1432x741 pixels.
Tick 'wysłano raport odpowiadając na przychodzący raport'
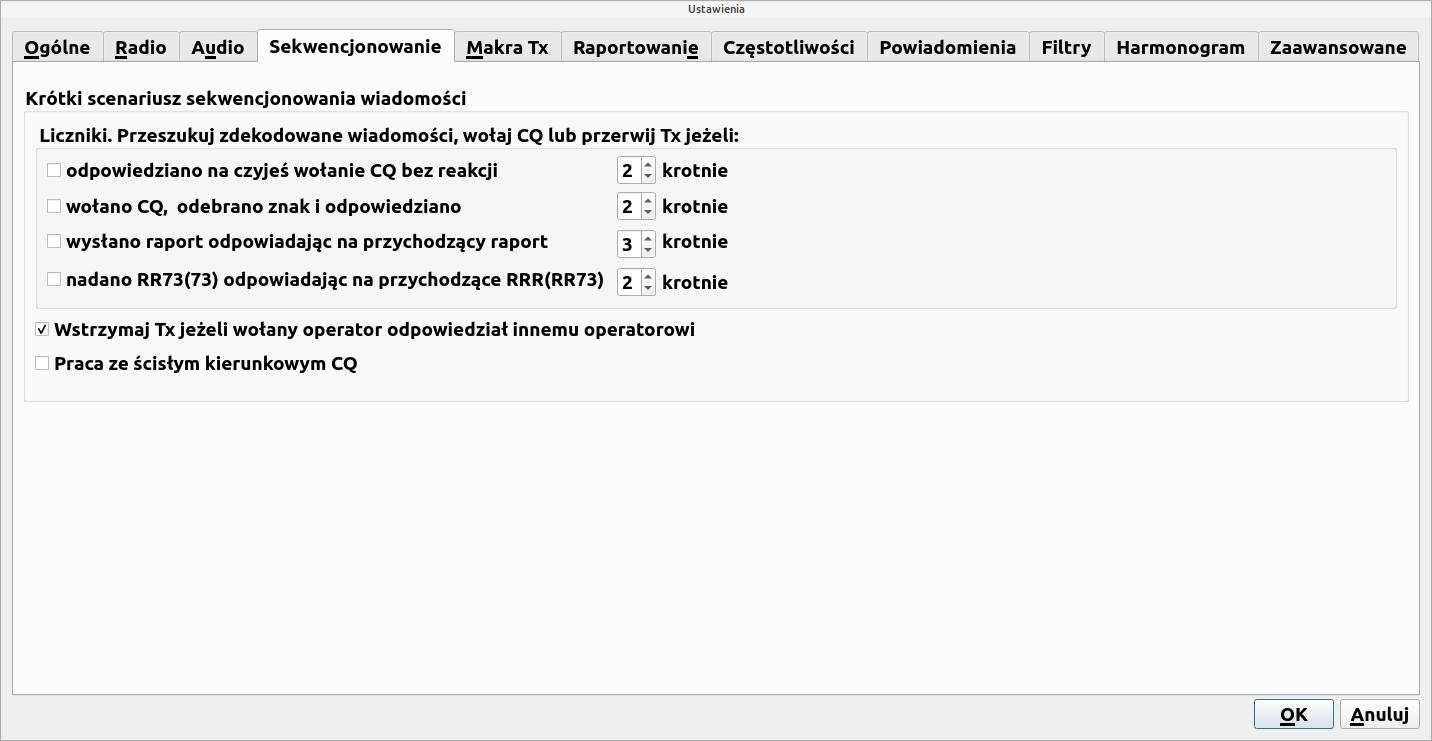[54, 242]
